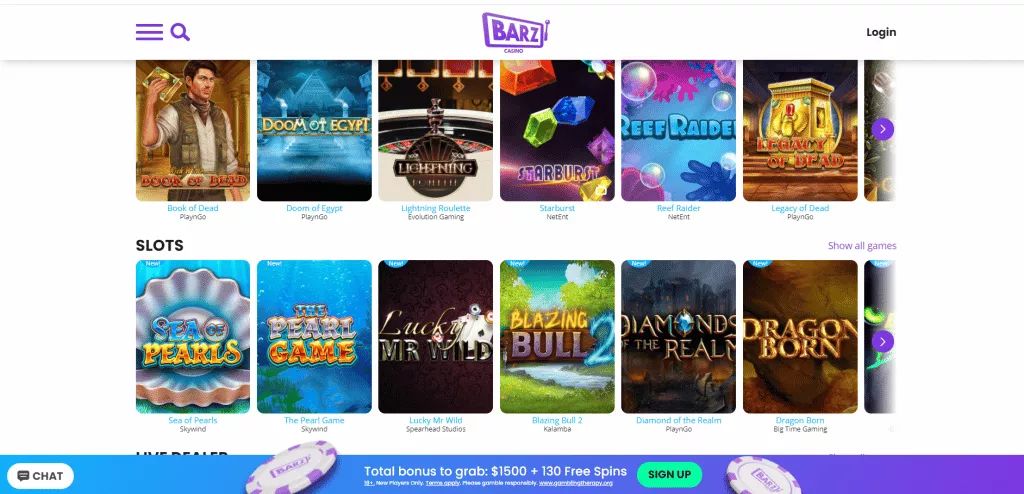Click the Blazing Bull 2 title link
The height and width of the screenshot is (494, 1024).
click(x=557, y=420)
